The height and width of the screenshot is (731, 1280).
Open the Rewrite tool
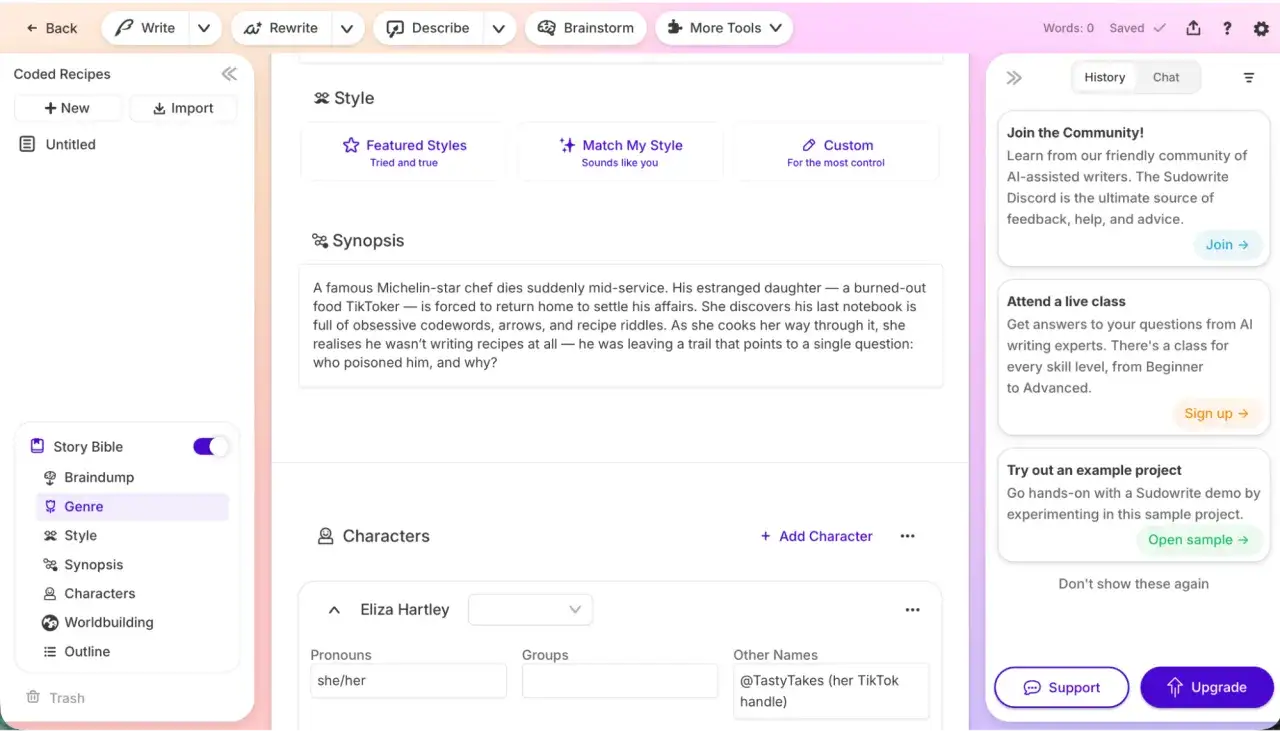(x=281, y=28)
